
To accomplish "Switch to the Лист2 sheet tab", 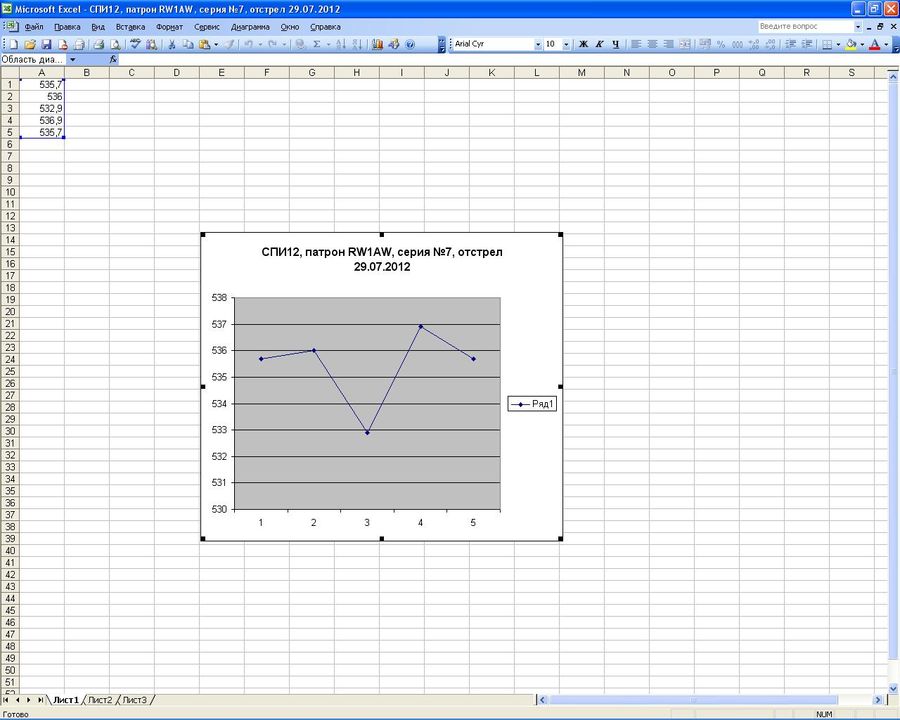I will [100, 700].
